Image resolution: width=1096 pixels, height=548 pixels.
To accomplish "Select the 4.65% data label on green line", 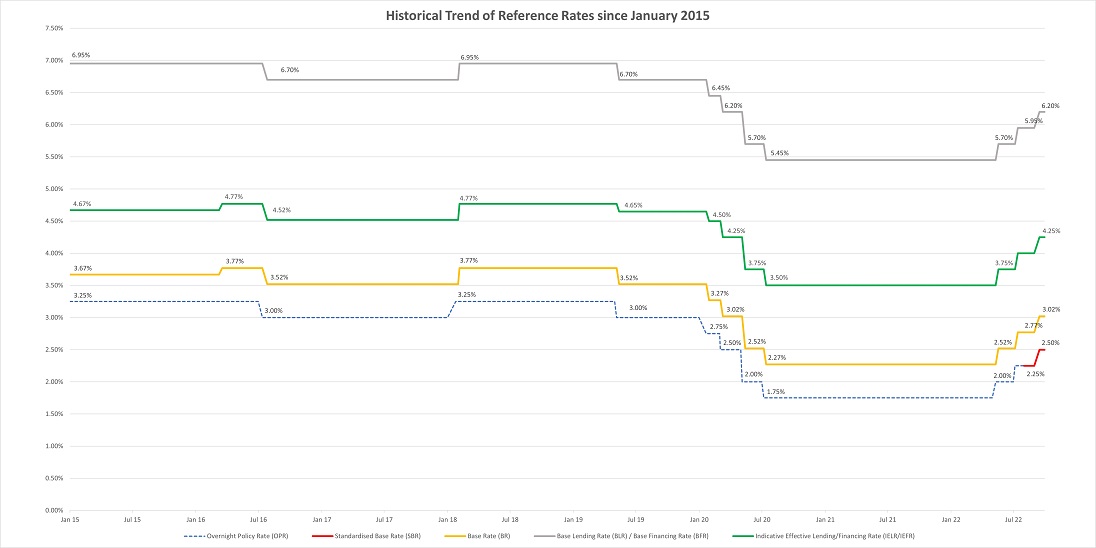I will (x=633, y=205).
